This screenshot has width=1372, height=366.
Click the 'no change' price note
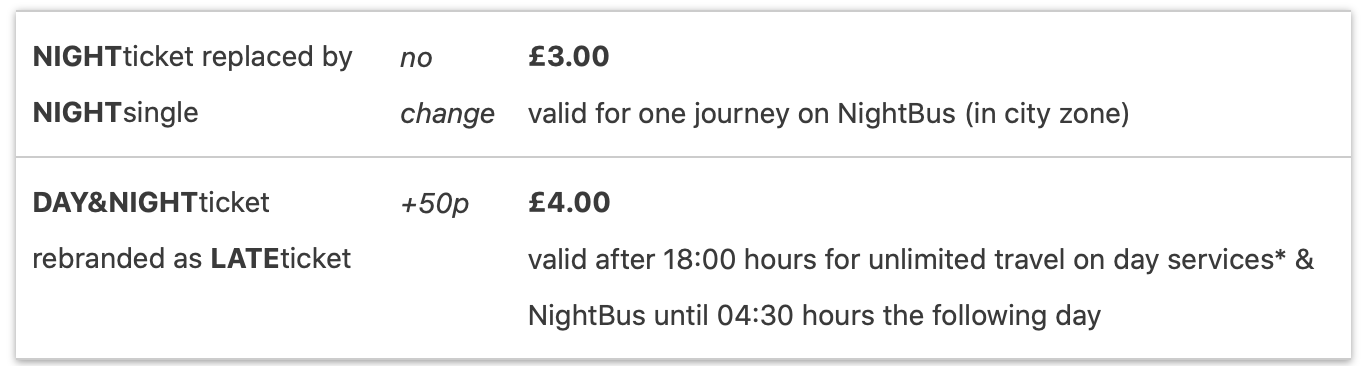click(447, 86)
